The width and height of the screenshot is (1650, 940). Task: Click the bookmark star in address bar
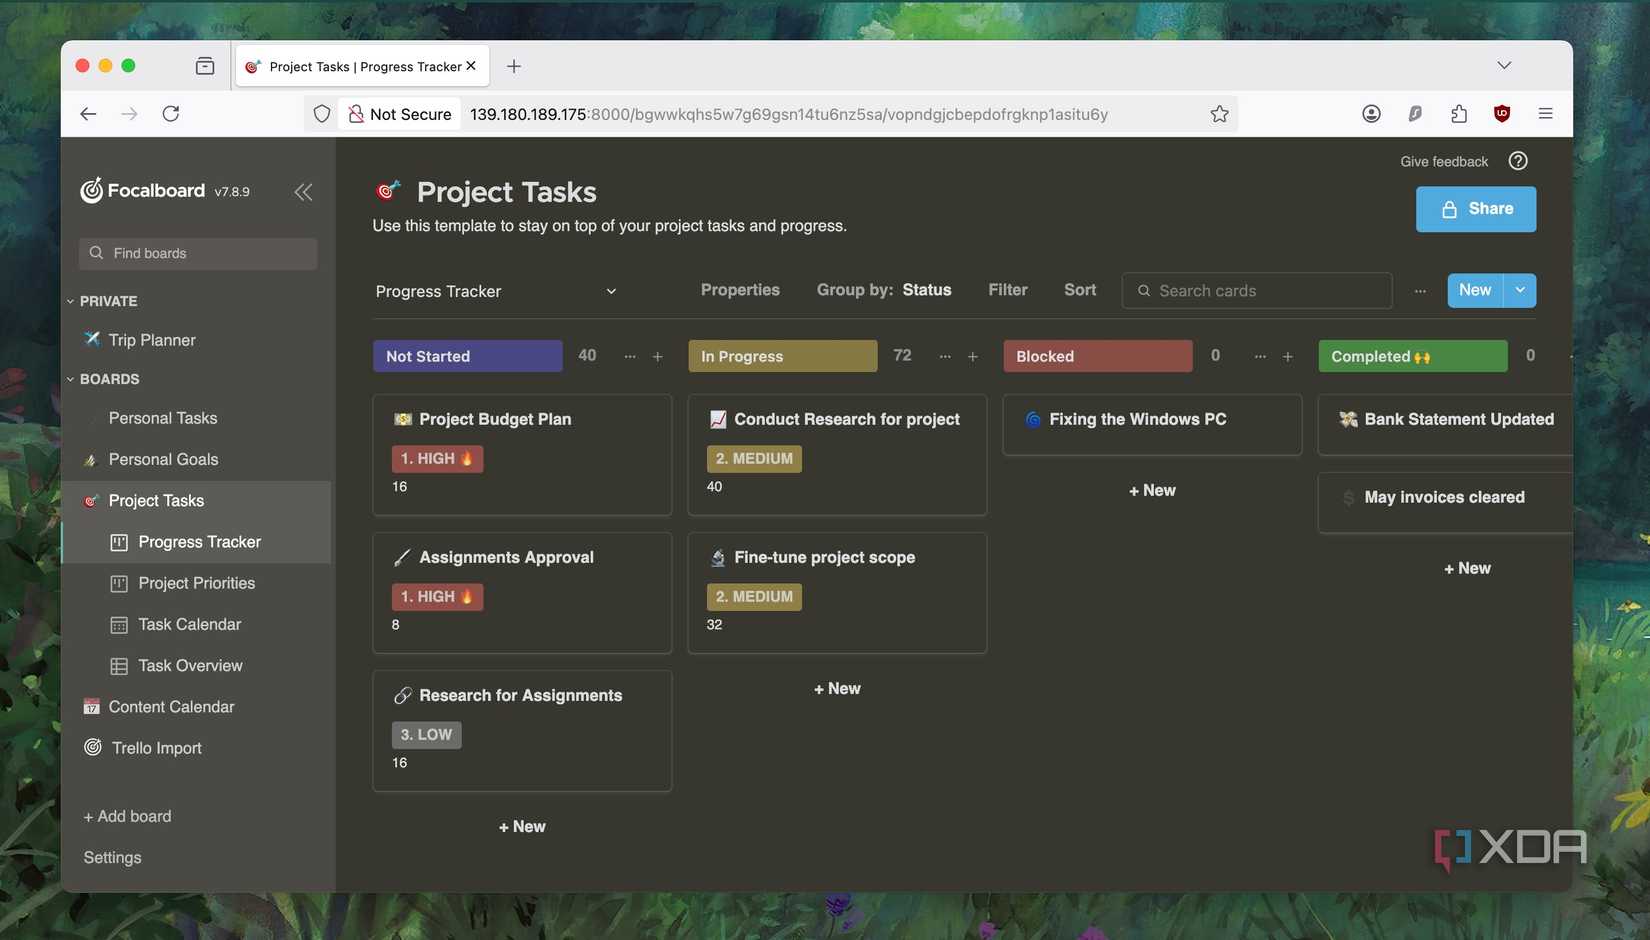pos(1219,113)
